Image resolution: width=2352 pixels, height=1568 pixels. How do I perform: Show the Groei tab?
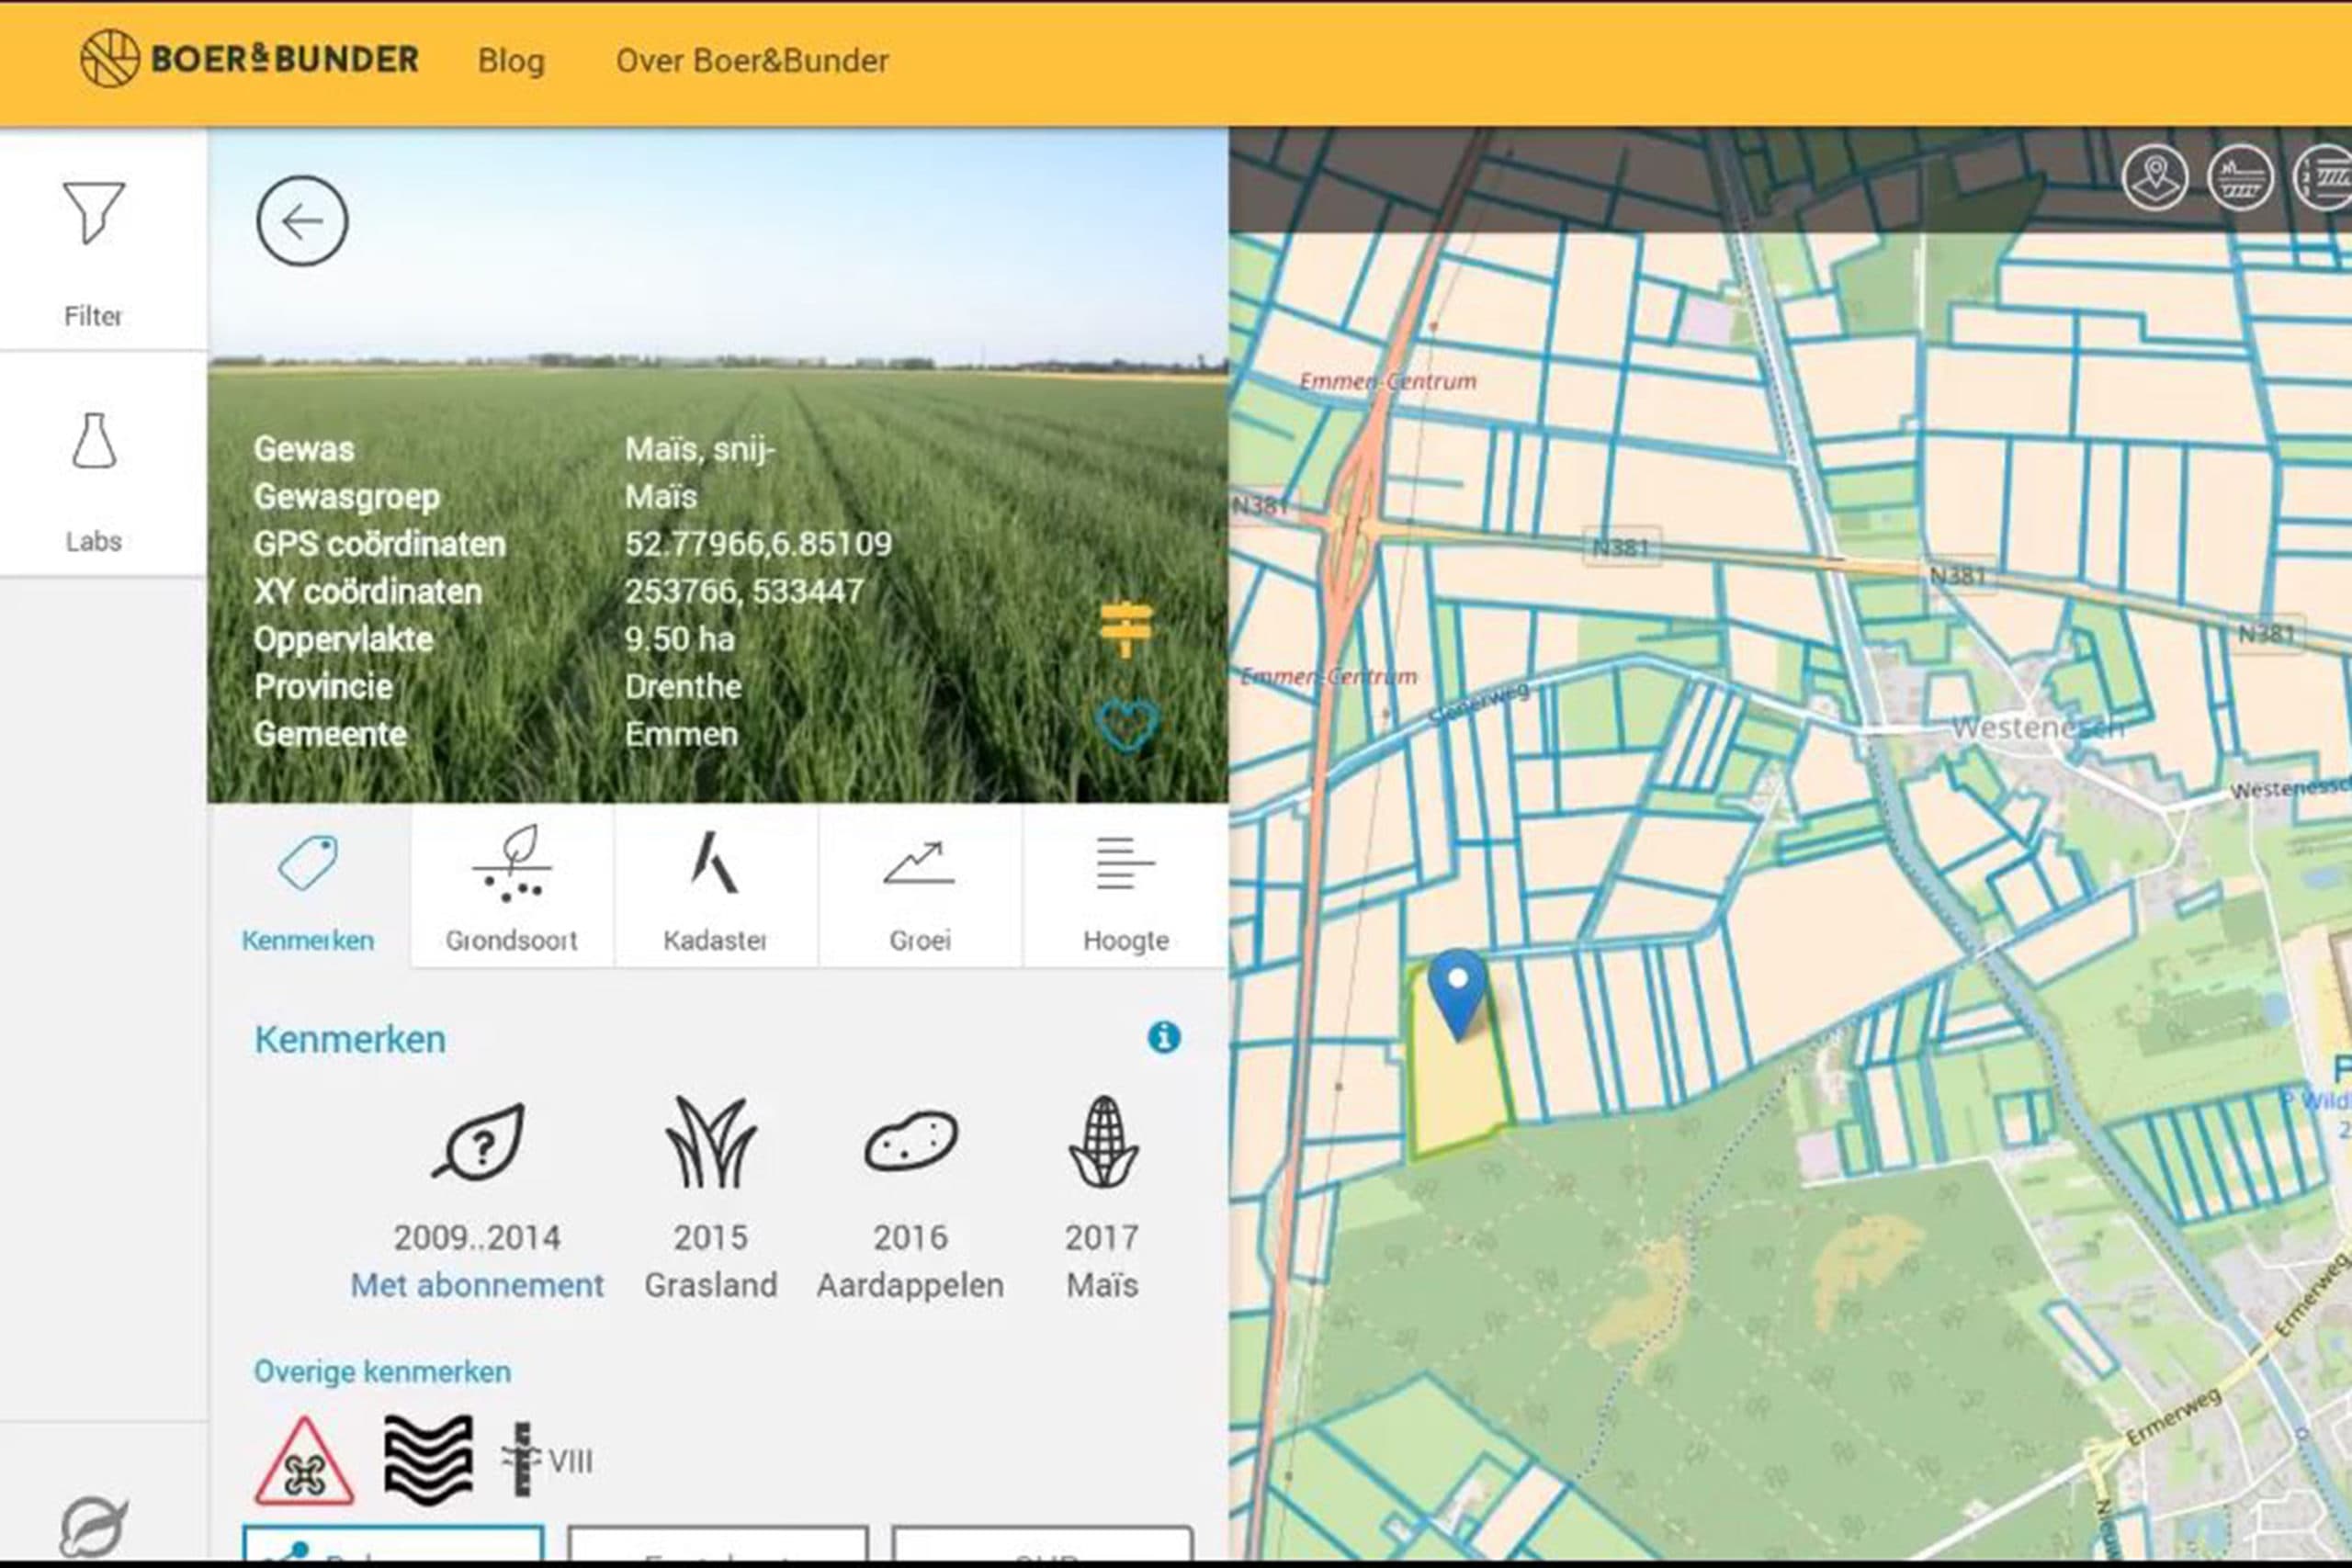(x=920, y=886)
